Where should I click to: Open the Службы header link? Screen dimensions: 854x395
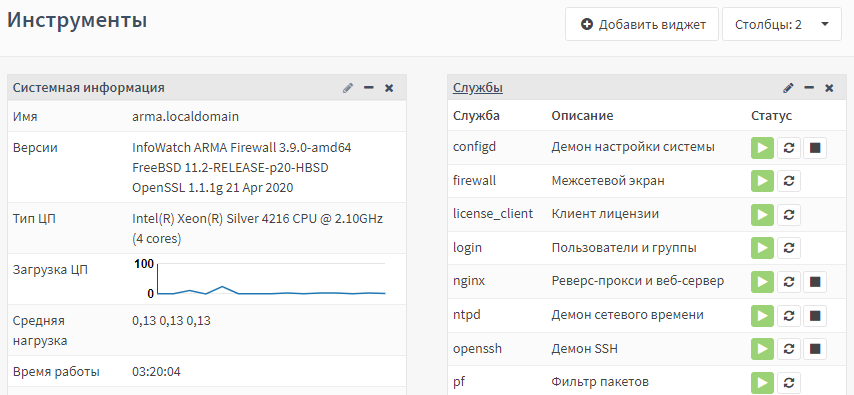tap(478, 88)
